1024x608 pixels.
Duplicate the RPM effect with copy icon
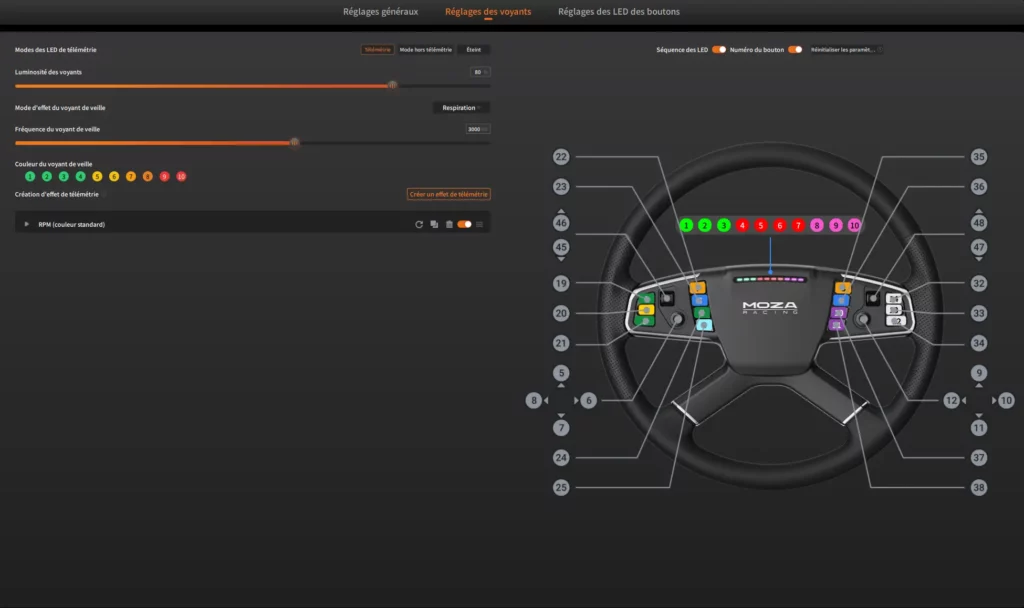(434, 224)
